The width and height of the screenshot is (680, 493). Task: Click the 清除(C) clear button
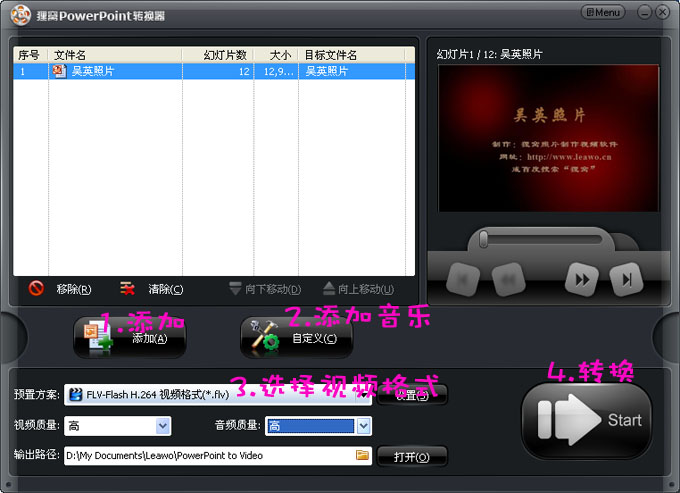[166, 289]
